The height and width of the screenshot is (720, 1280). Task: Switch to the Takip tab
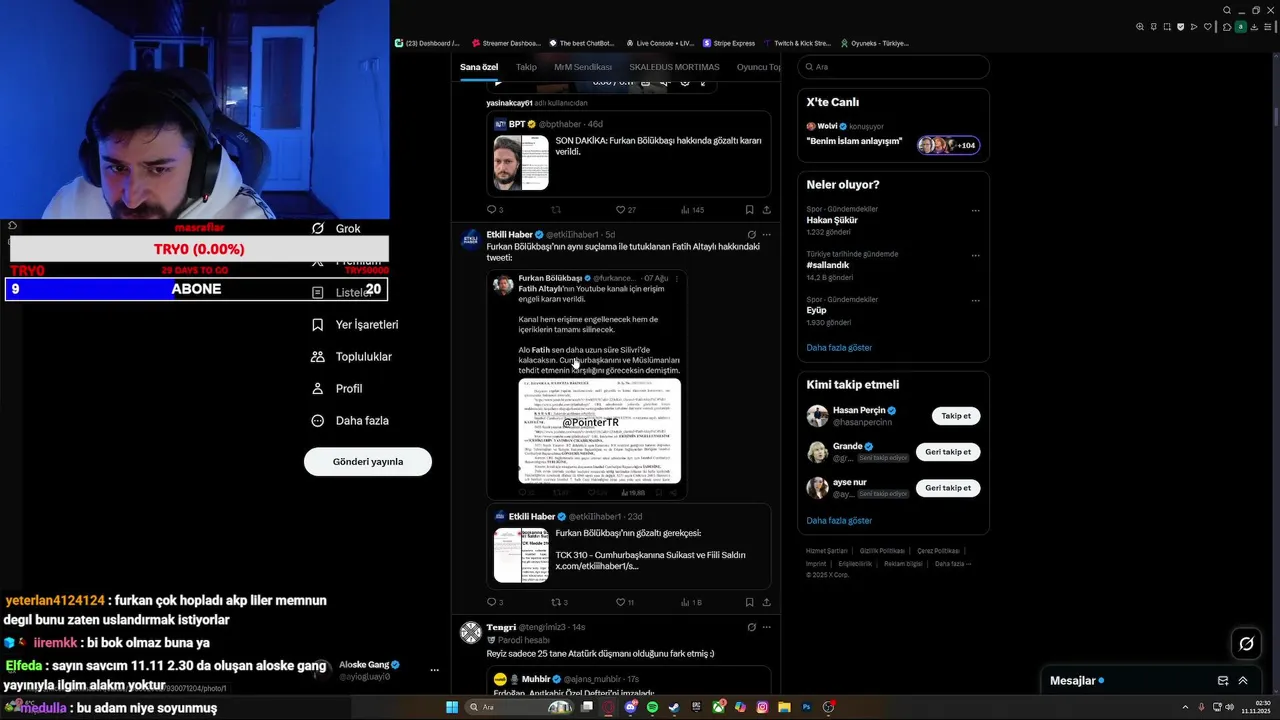(526, 67)
